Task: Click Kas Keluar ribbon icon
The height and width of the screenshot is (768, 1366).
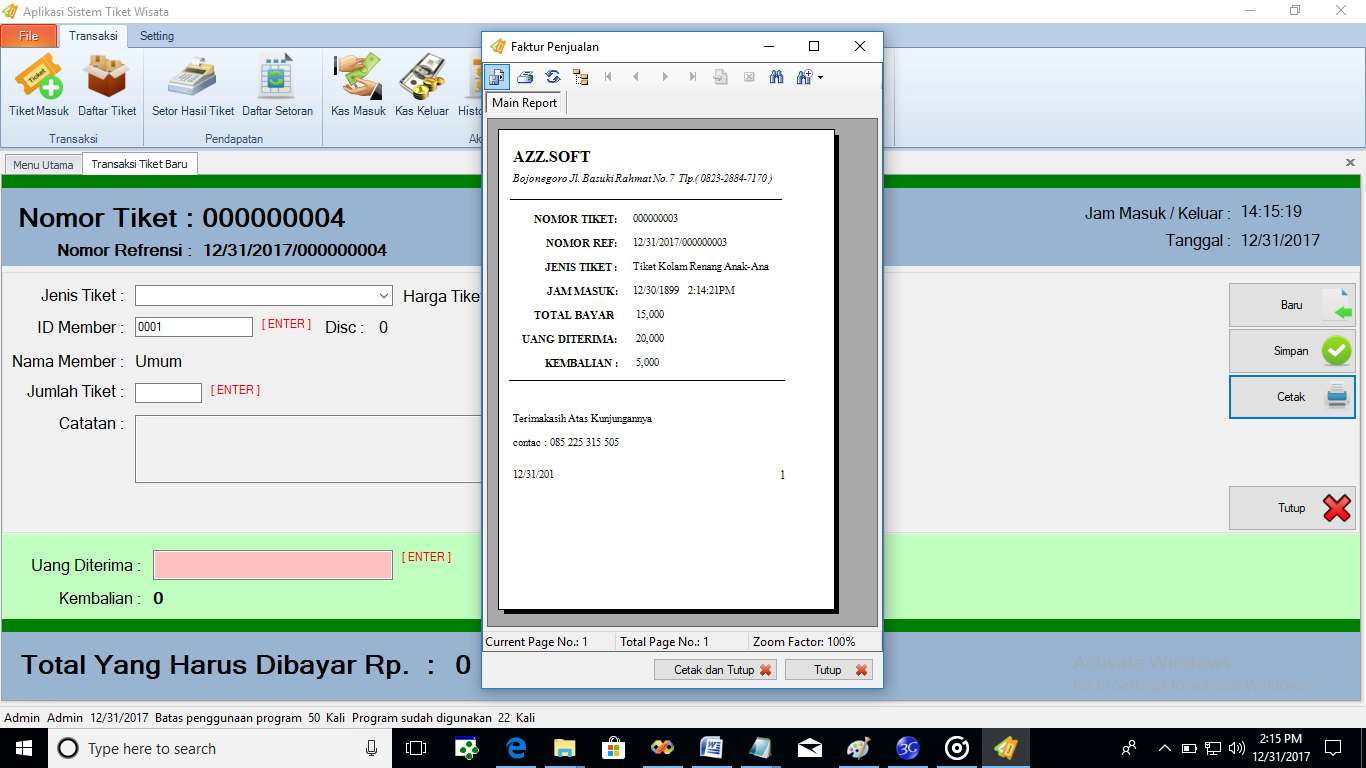Action: point(422,86)
